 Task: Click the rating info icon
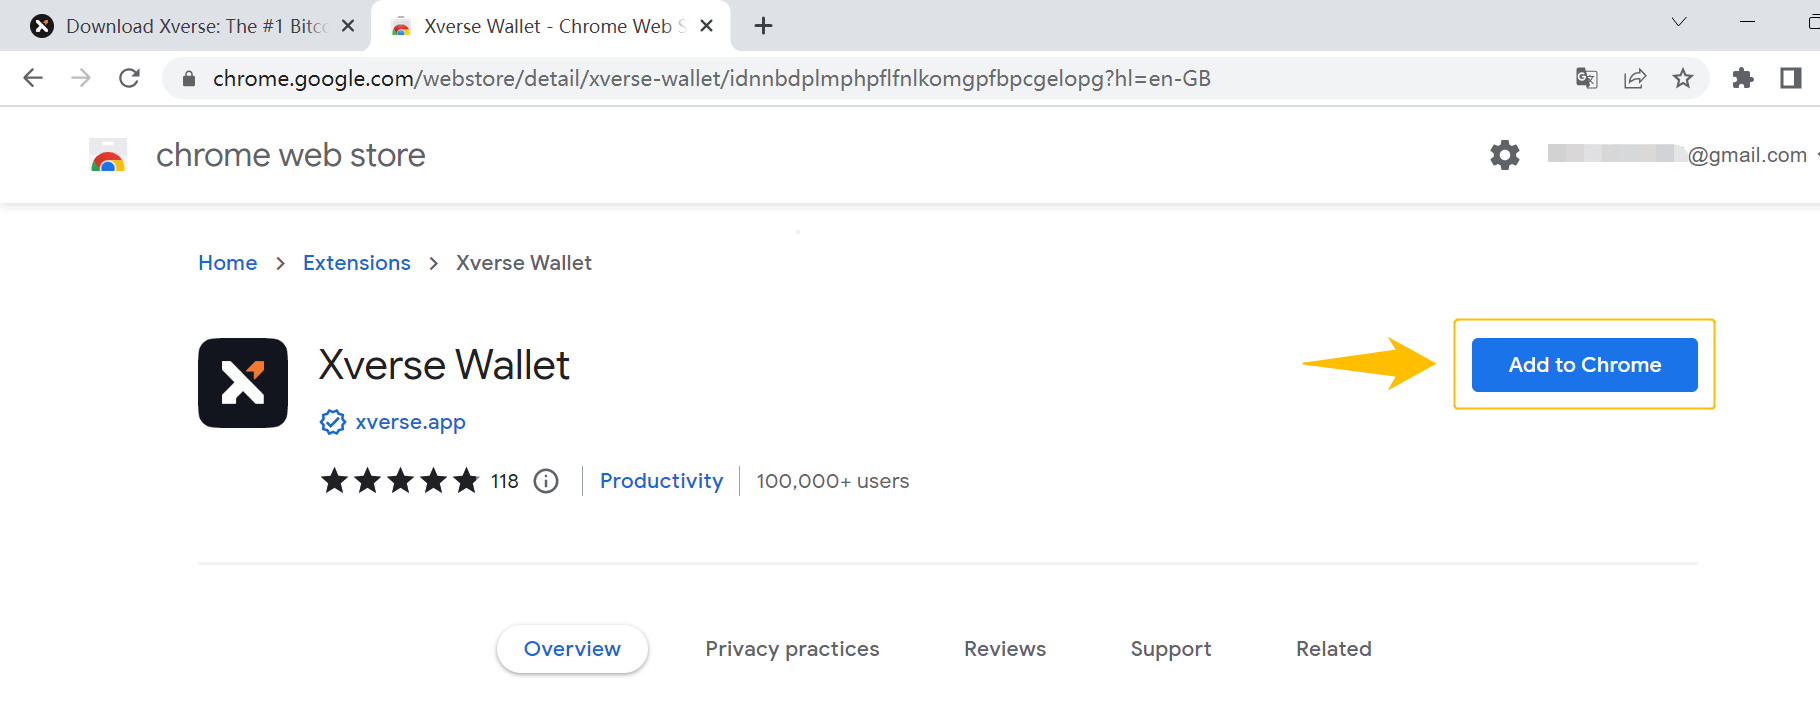tap(546, 481)
